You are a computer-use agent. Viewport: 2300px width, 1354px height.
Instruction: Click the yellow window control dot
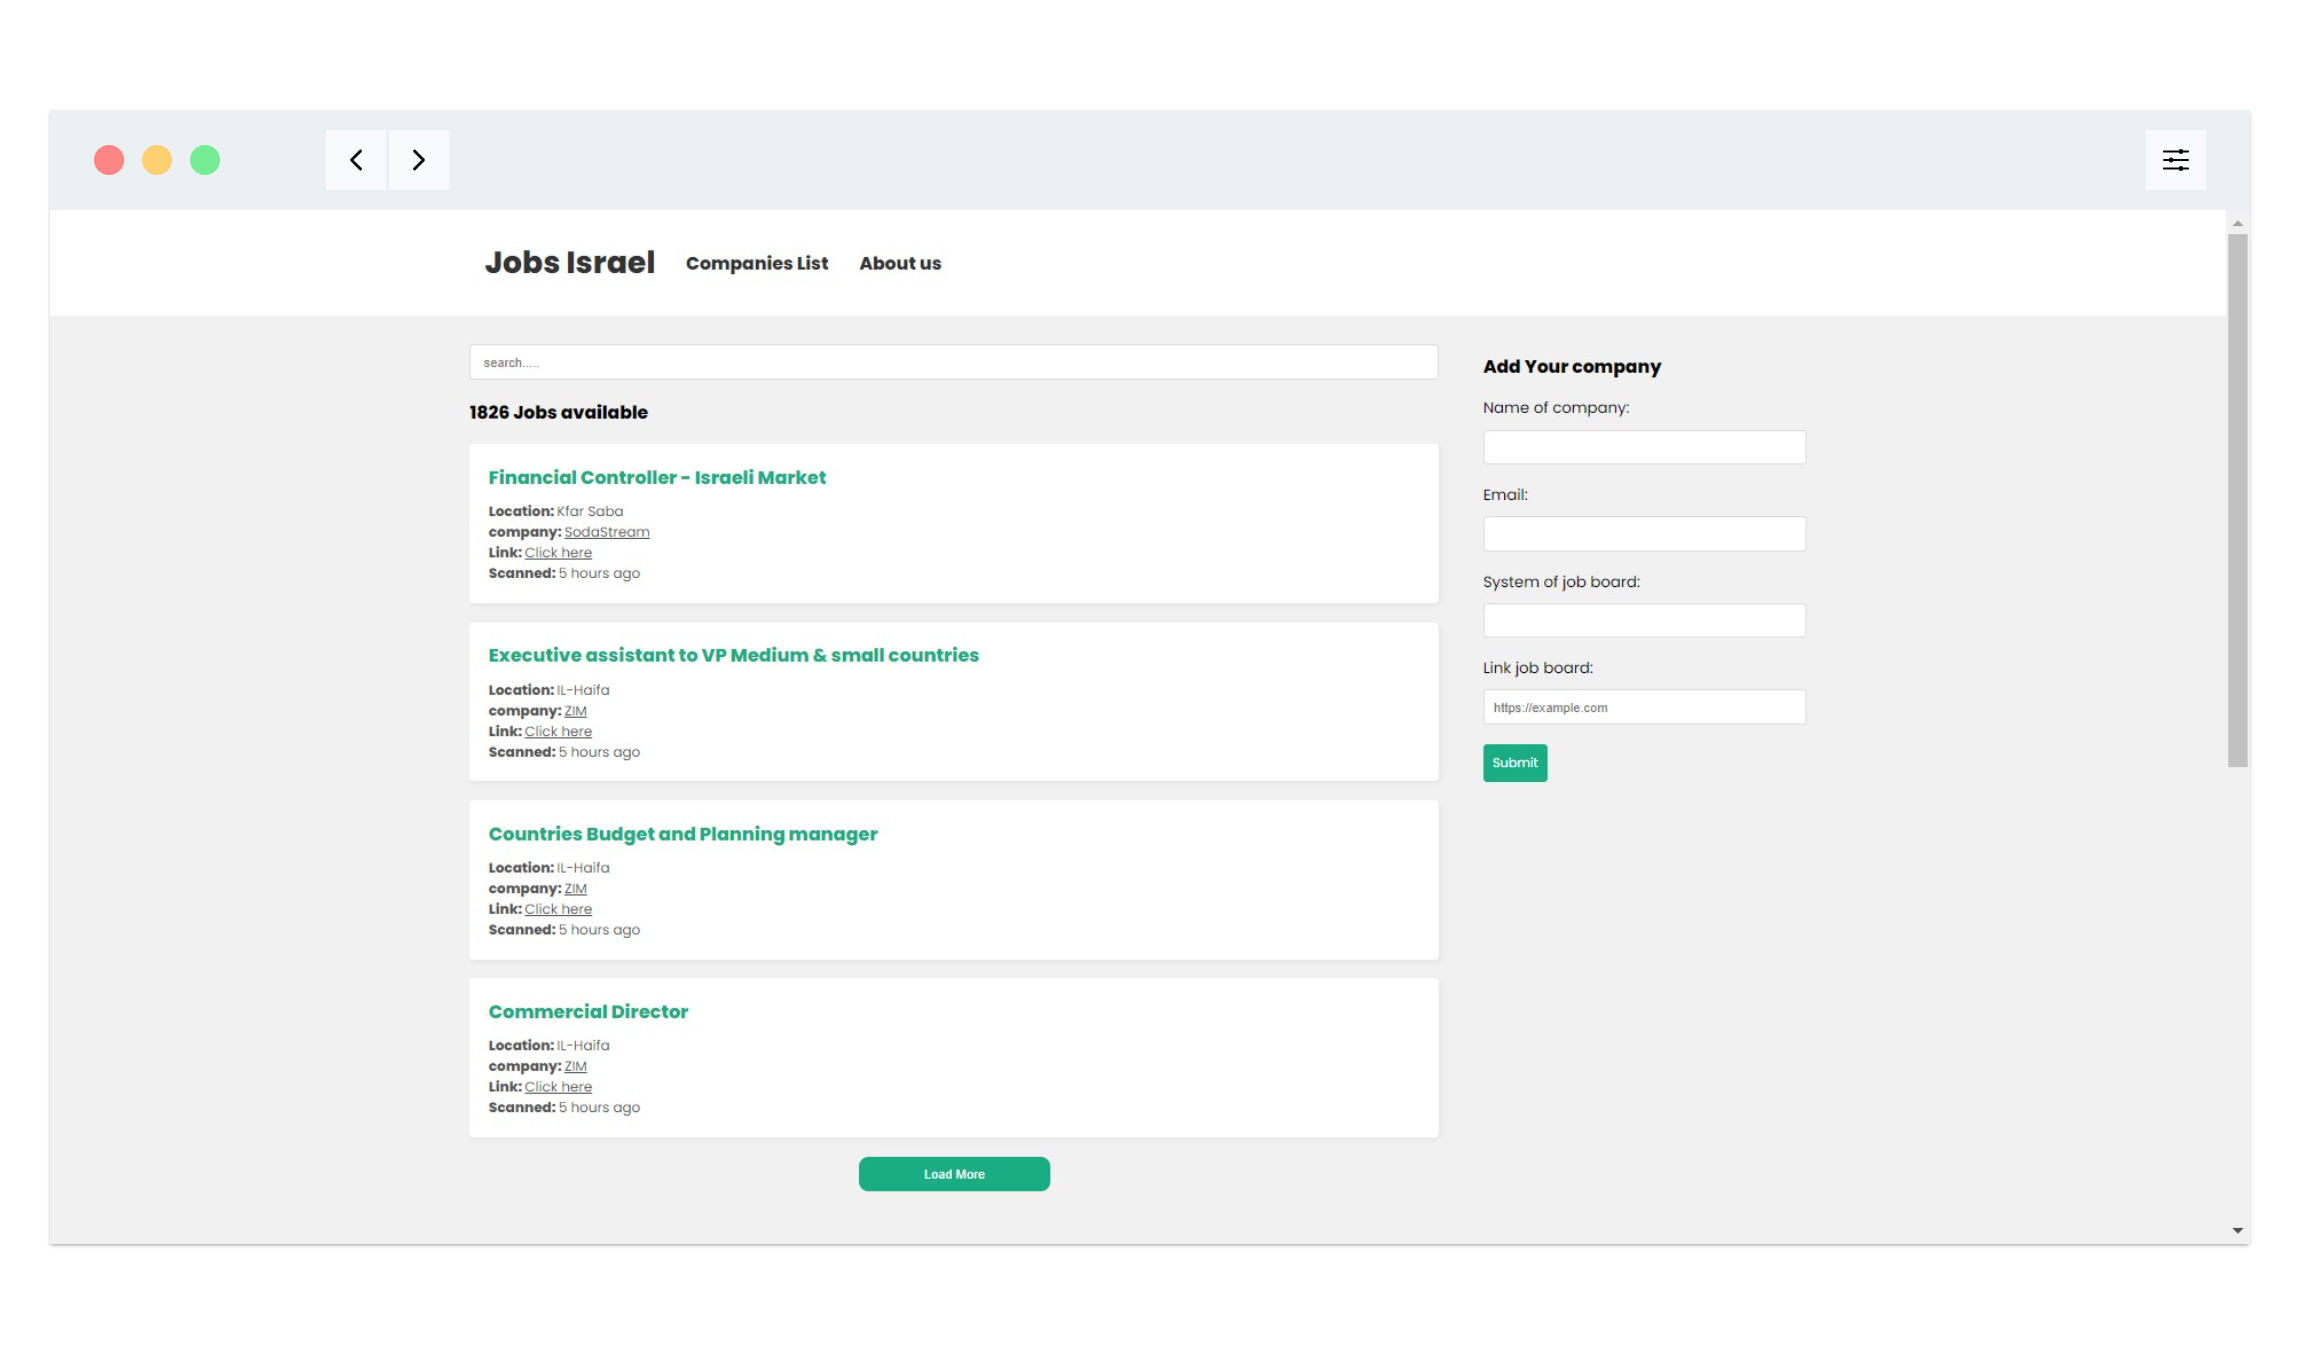tap(157, 160)
